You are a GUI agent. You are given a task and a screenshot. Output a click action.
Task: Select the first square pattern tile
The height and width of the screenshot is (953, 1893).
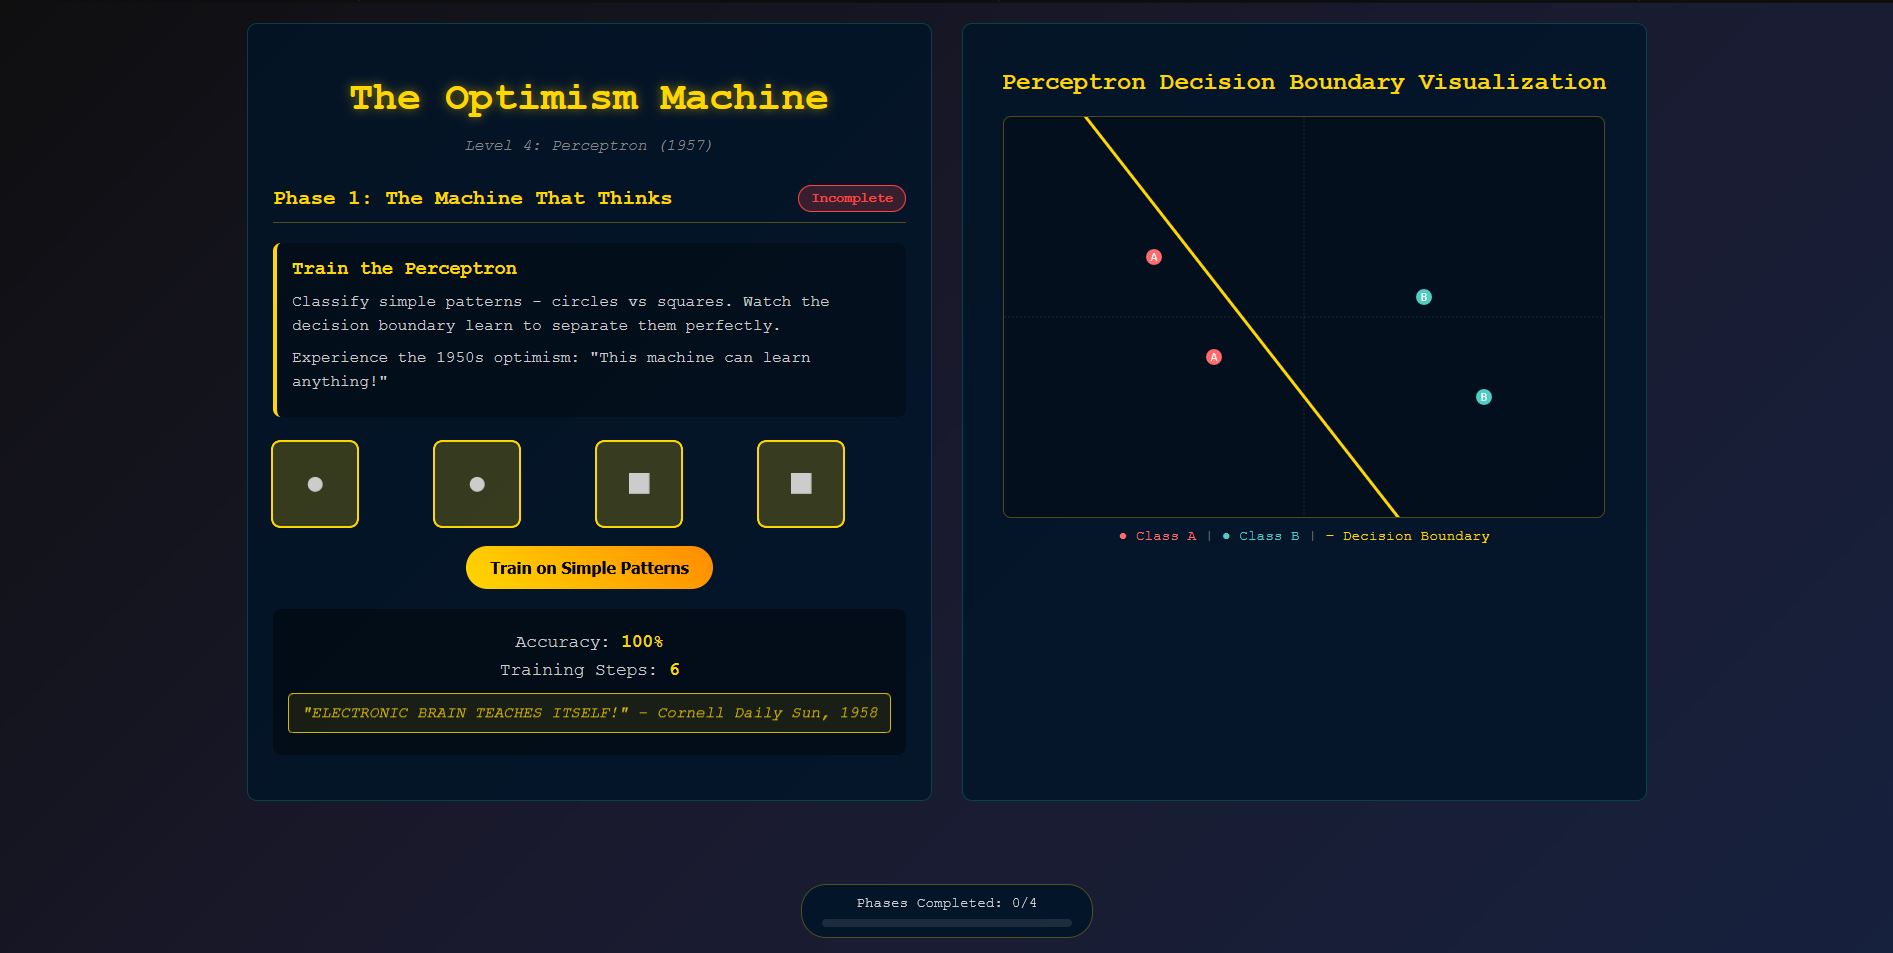pos(639,484)
